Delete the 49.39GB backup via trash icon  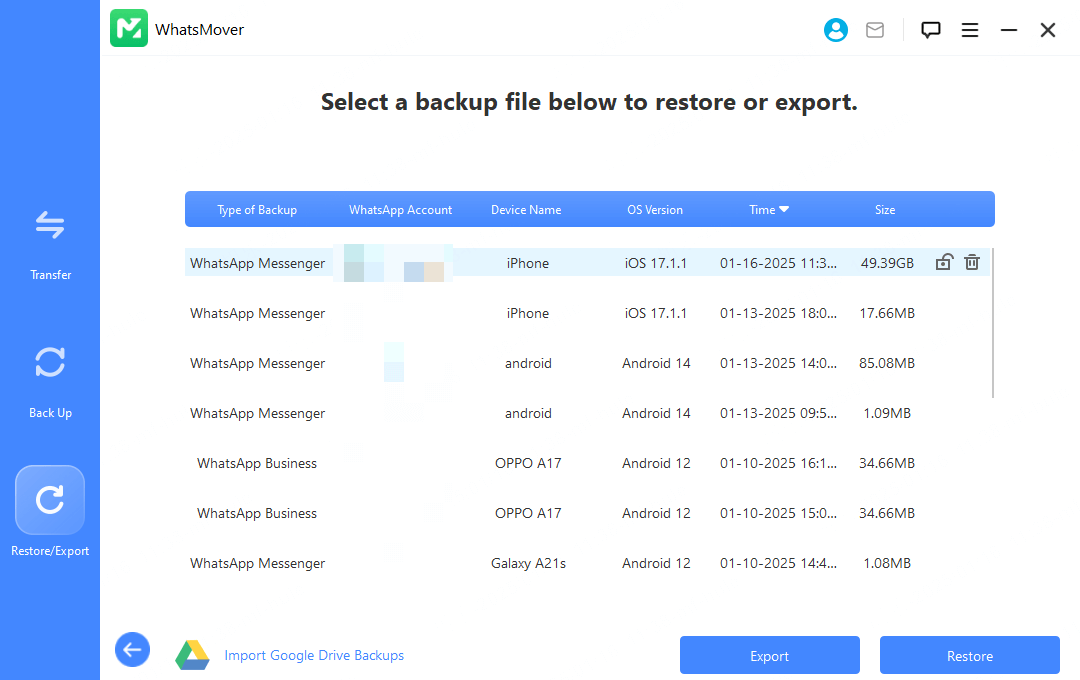click(x=972, y=263)
